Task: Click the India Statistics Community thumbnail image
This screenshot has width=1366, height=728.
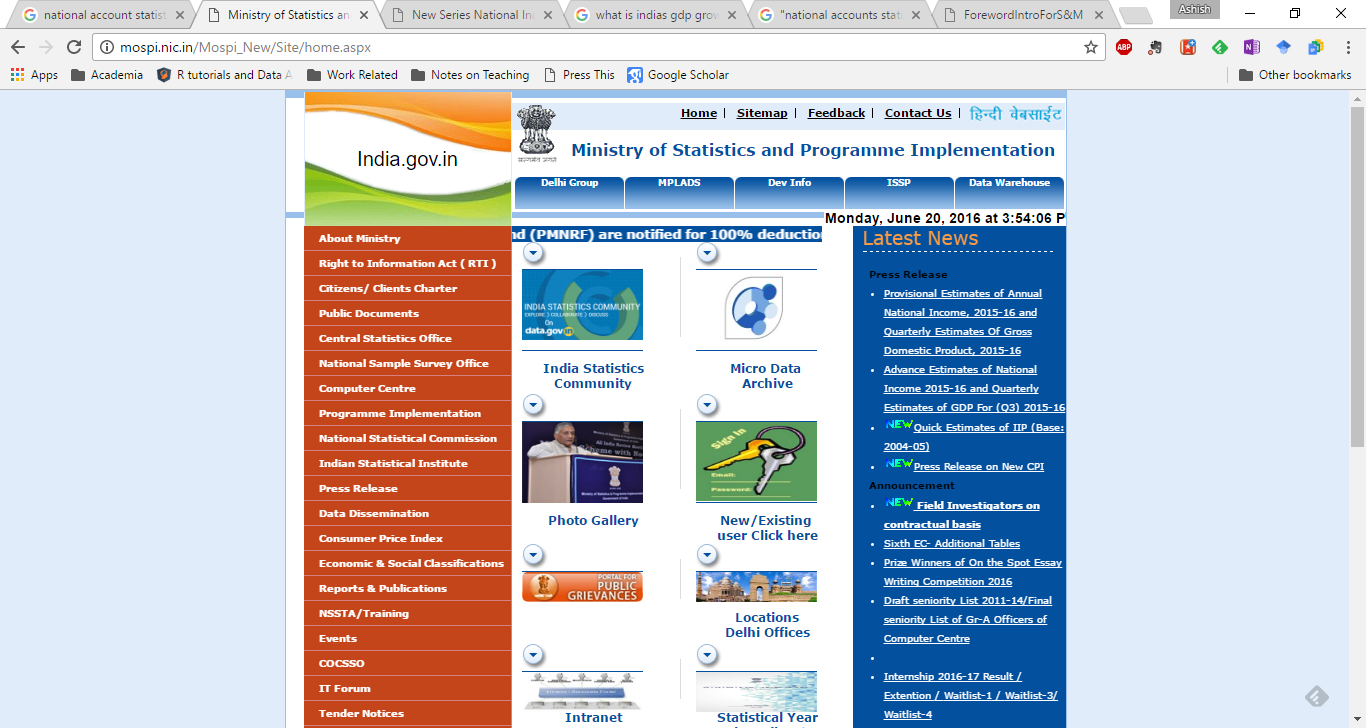Action: 582,304
